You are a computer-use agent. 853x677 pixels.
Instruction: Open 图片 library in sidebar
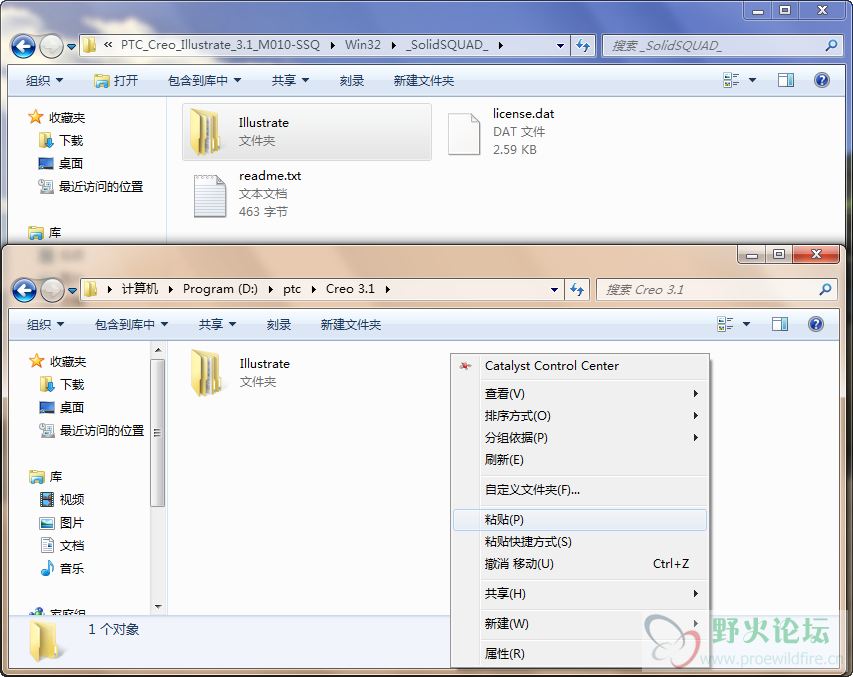[x=61, y=523]
